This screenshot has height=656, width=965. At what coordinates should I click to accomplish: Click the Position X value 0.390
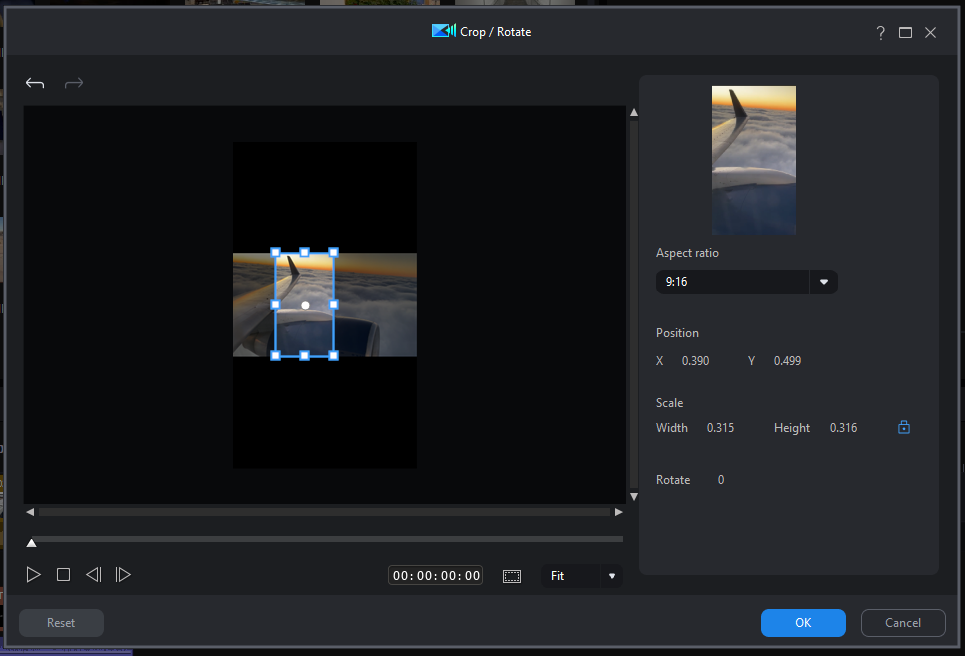pos(695,361)
